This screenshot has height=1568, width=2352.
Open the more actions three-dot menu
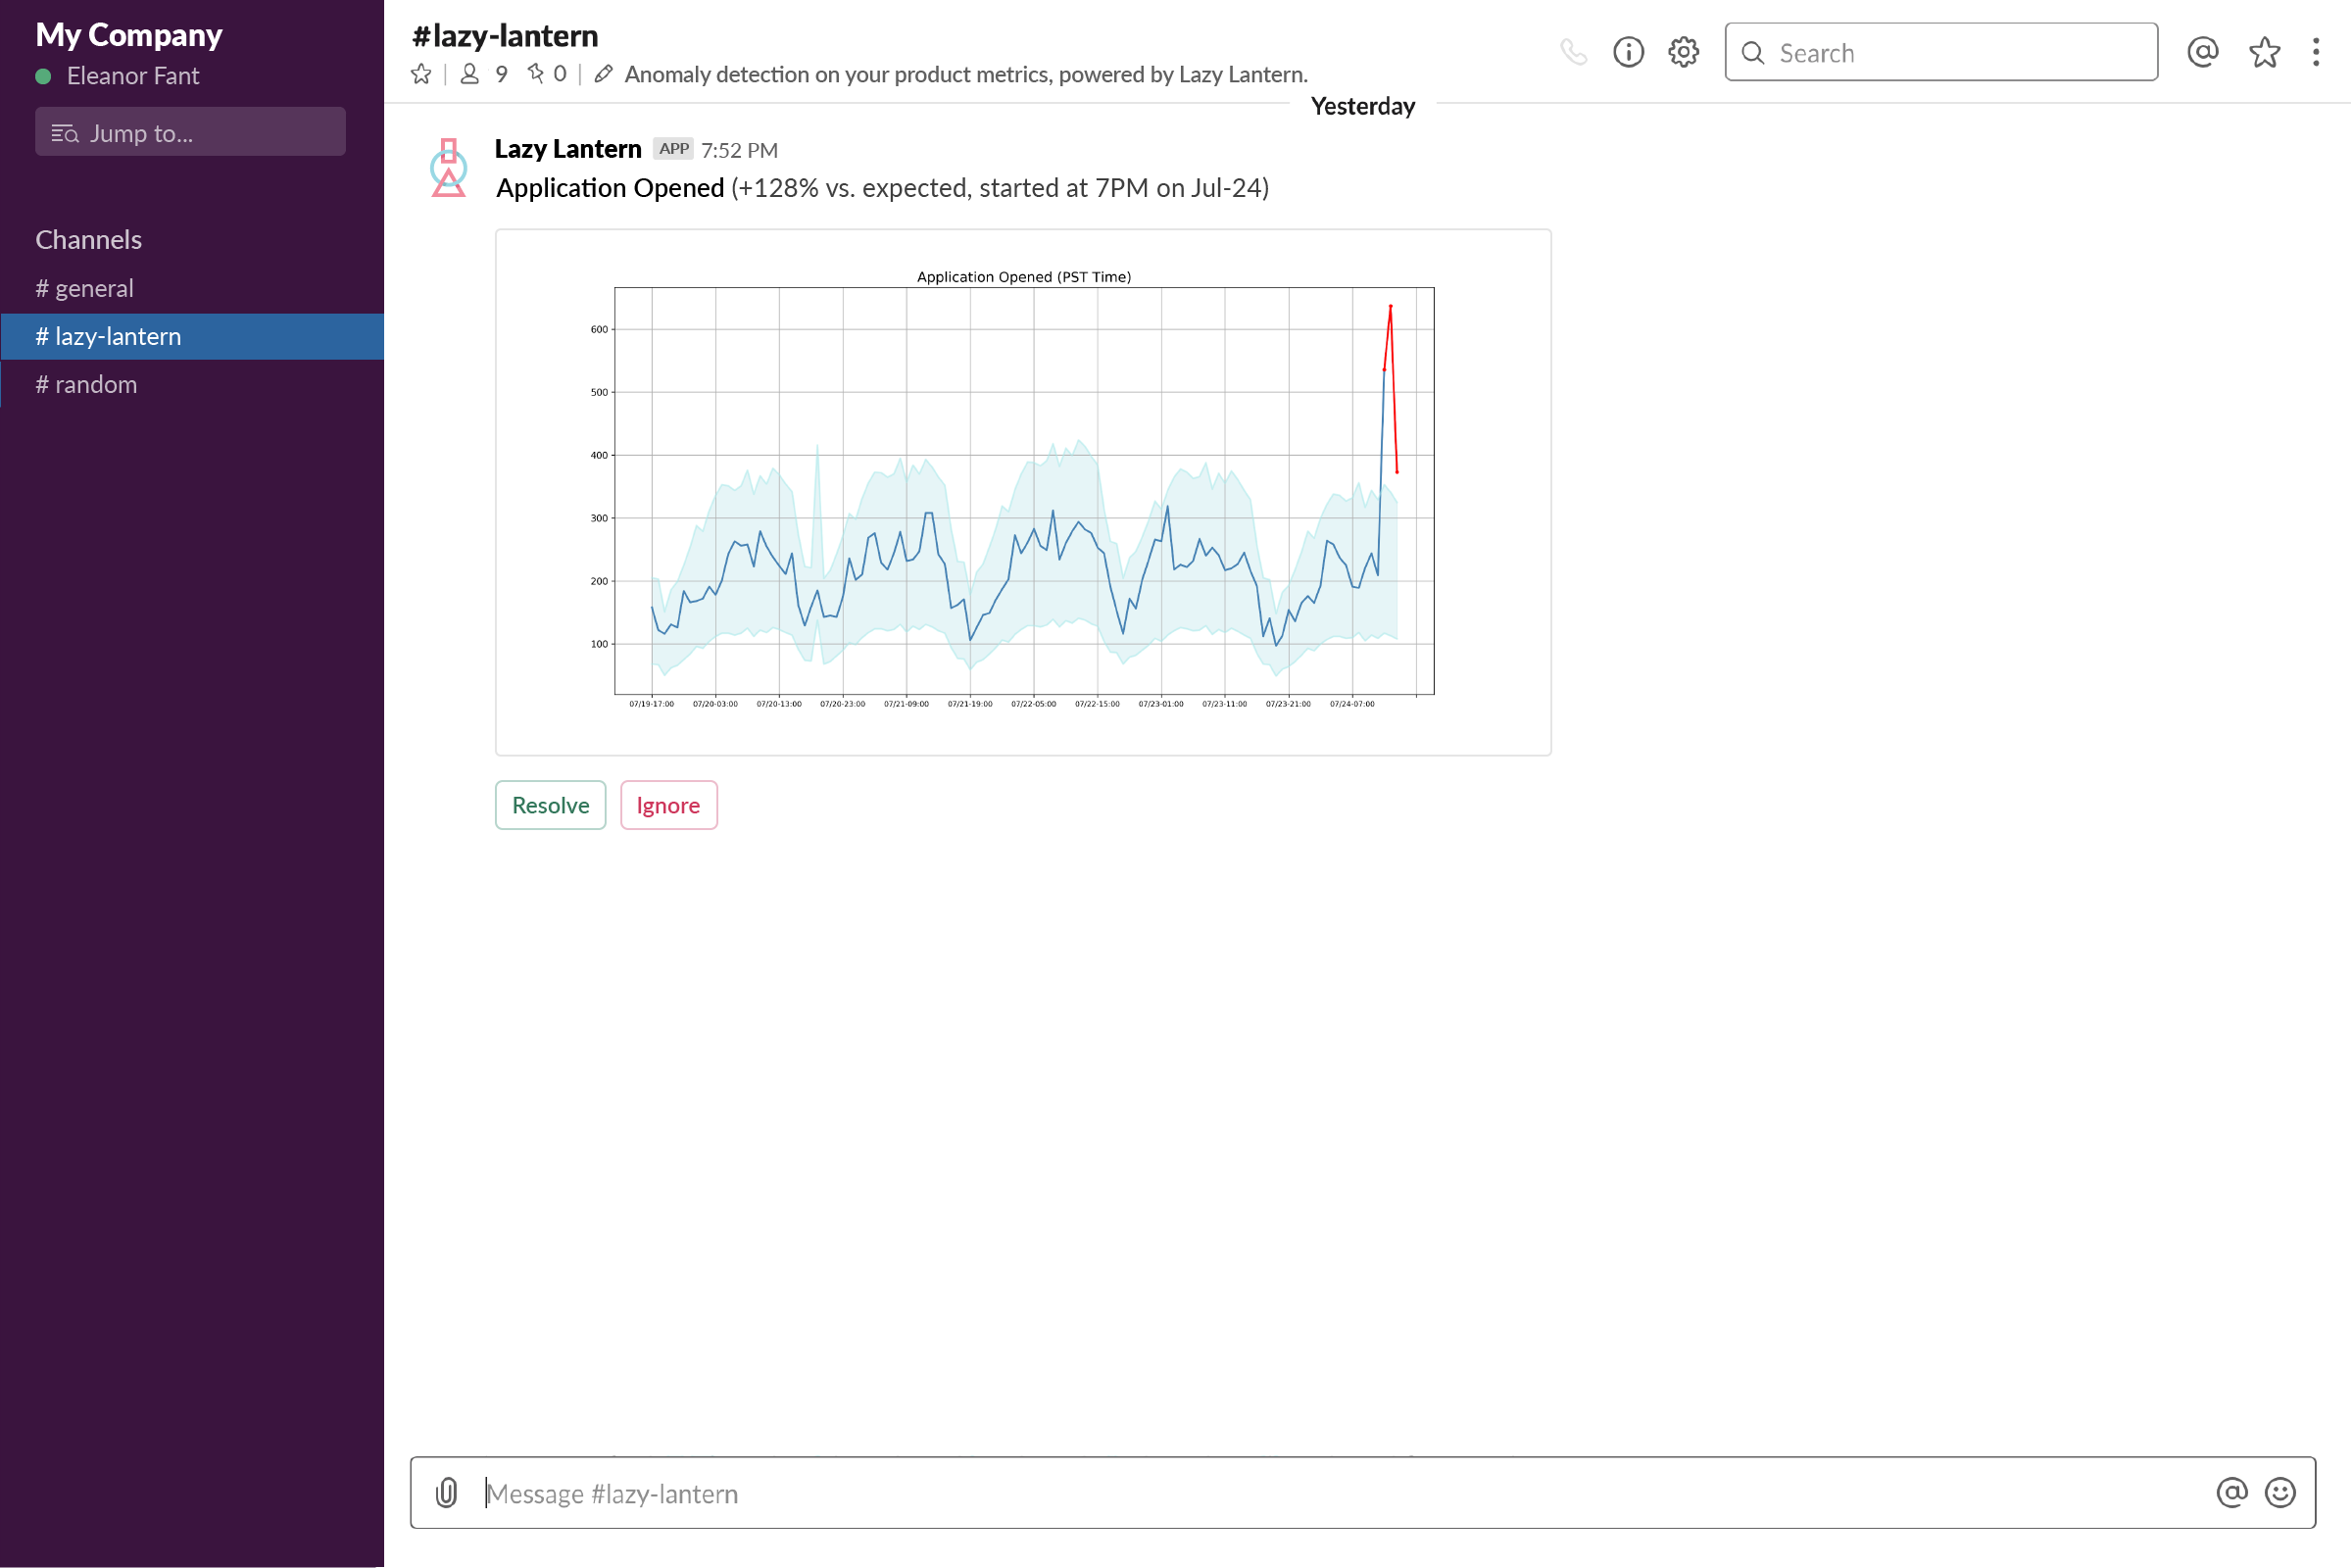(x=2317, y=52)
